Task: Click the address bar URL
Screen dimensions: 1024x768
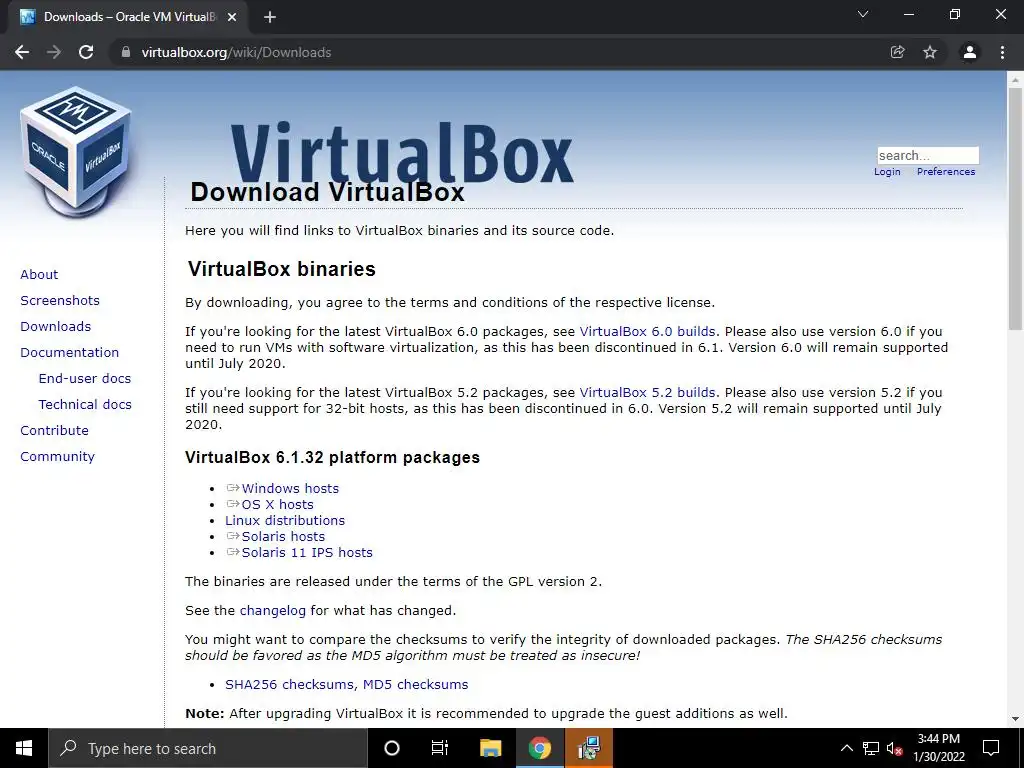Action: point(236,52)
